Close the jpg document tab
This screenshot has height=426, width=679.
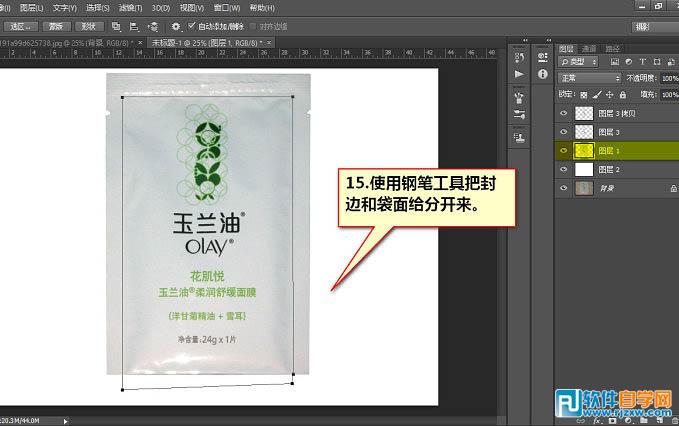click(140, 42)
